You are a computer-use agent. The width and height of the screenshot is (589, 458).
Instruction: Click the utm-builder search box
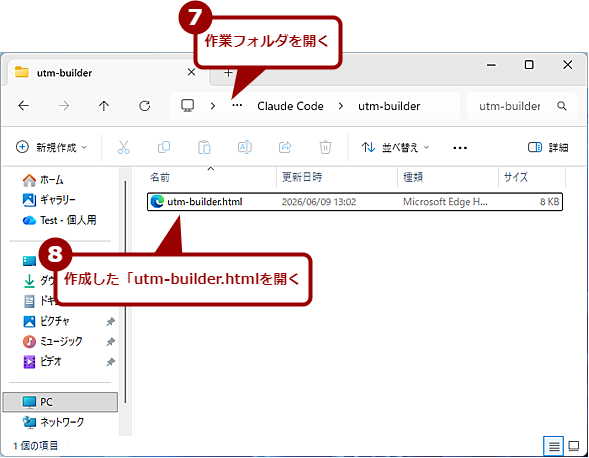click(522, 106)
